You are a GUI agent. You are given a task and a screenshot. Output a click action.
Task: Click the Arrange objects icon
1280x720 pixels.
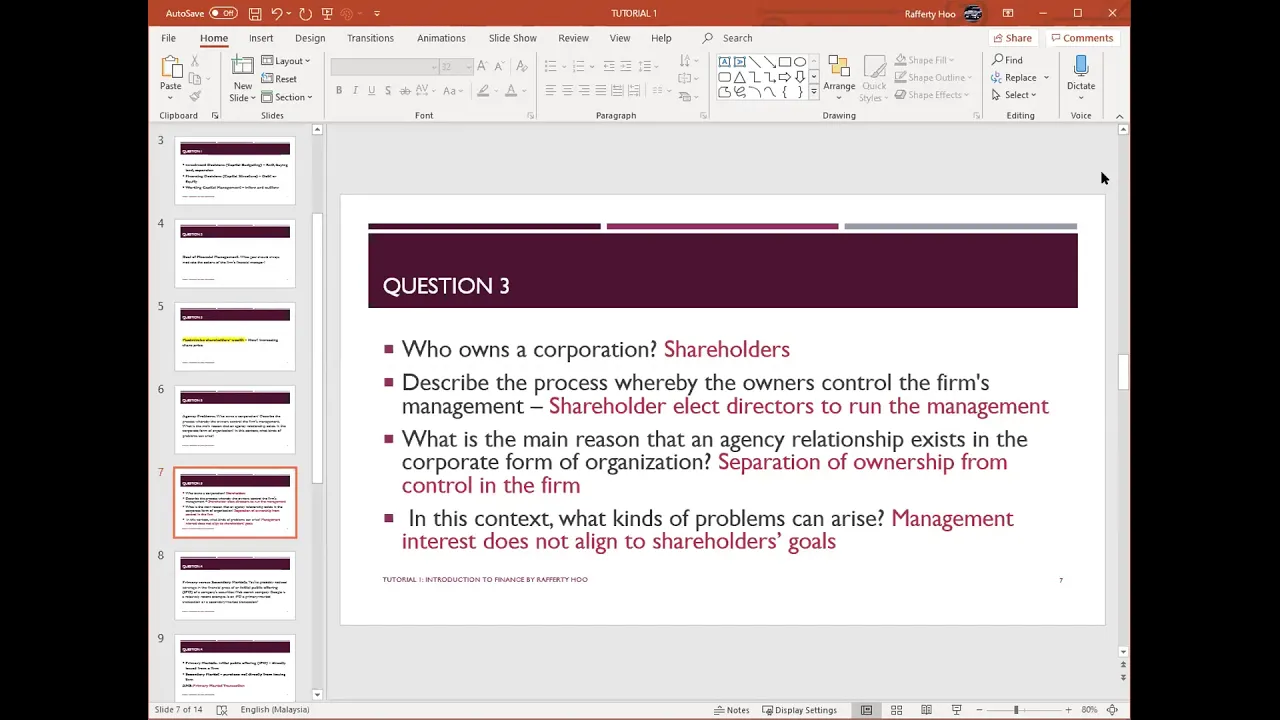(x=839, y=67)
